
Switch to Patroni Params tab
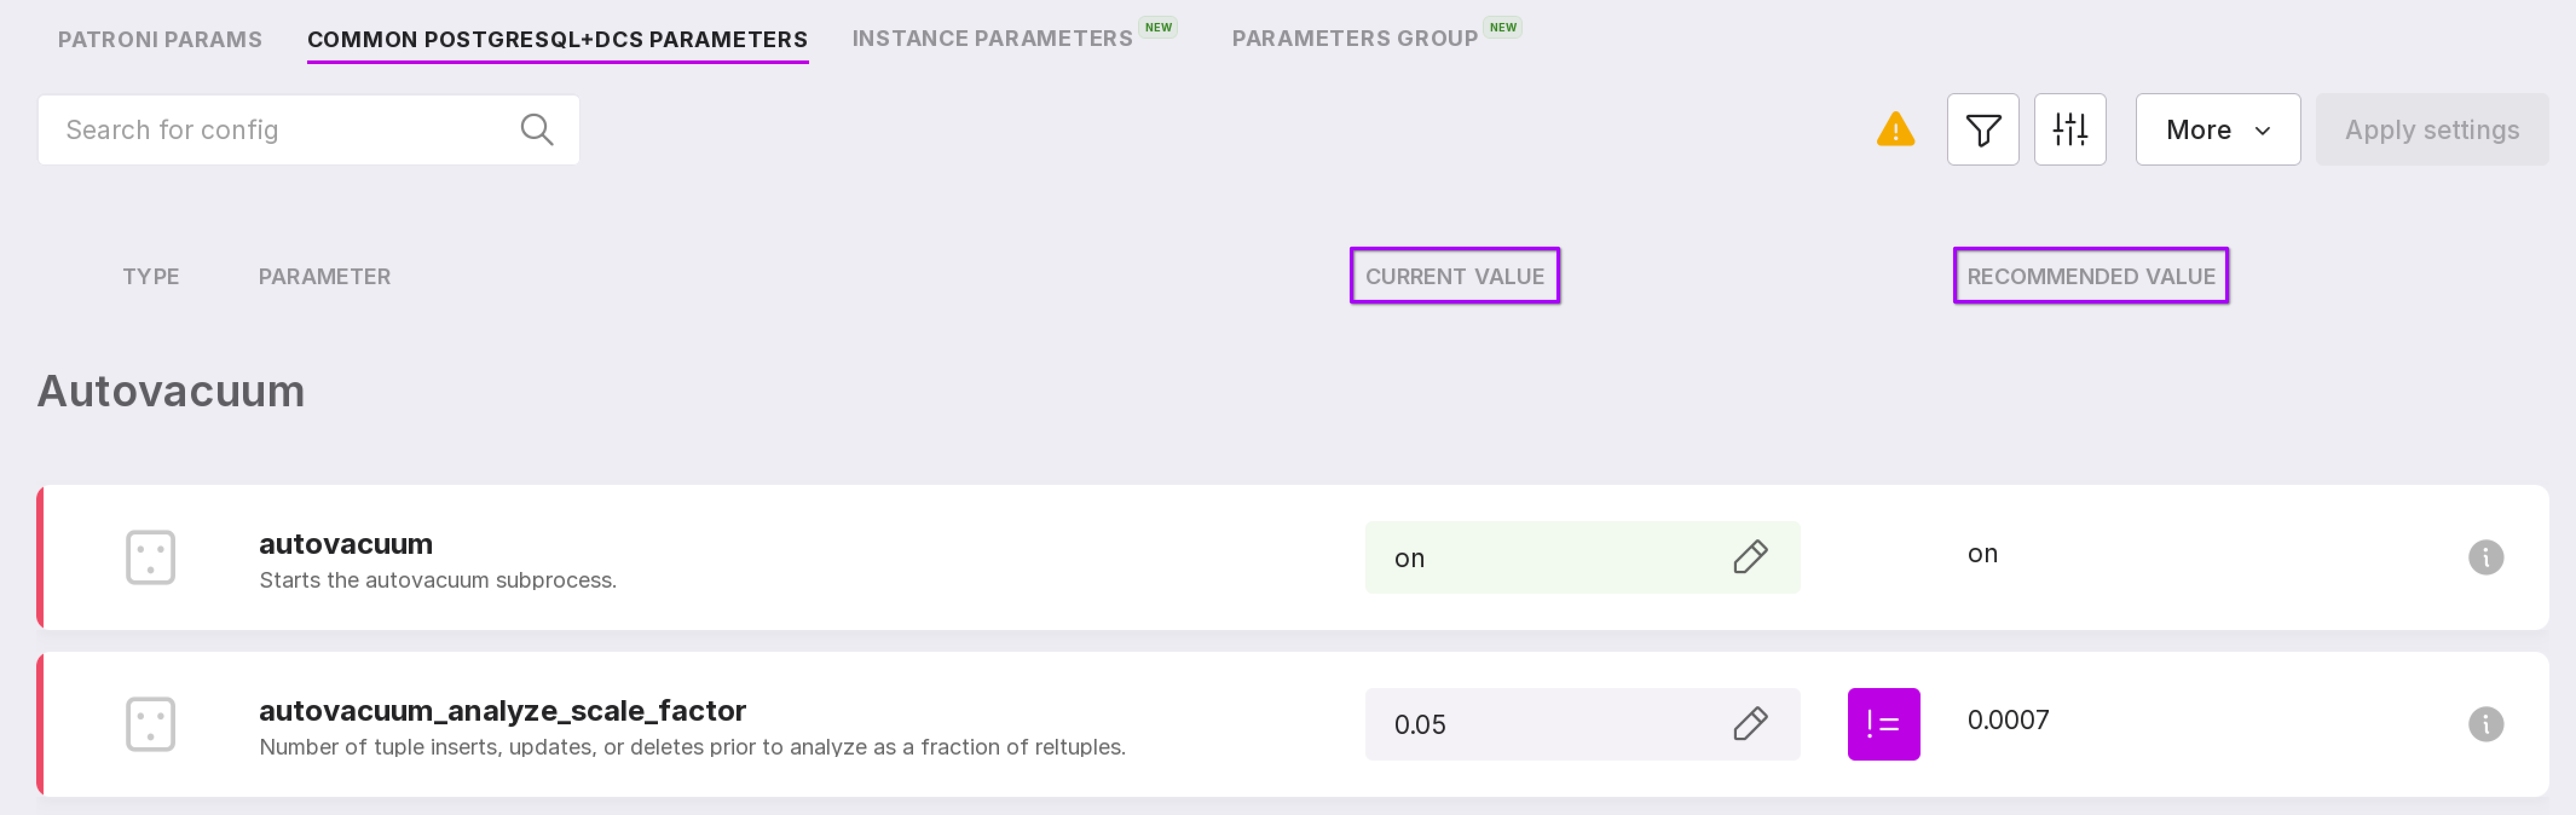(160, 39)
